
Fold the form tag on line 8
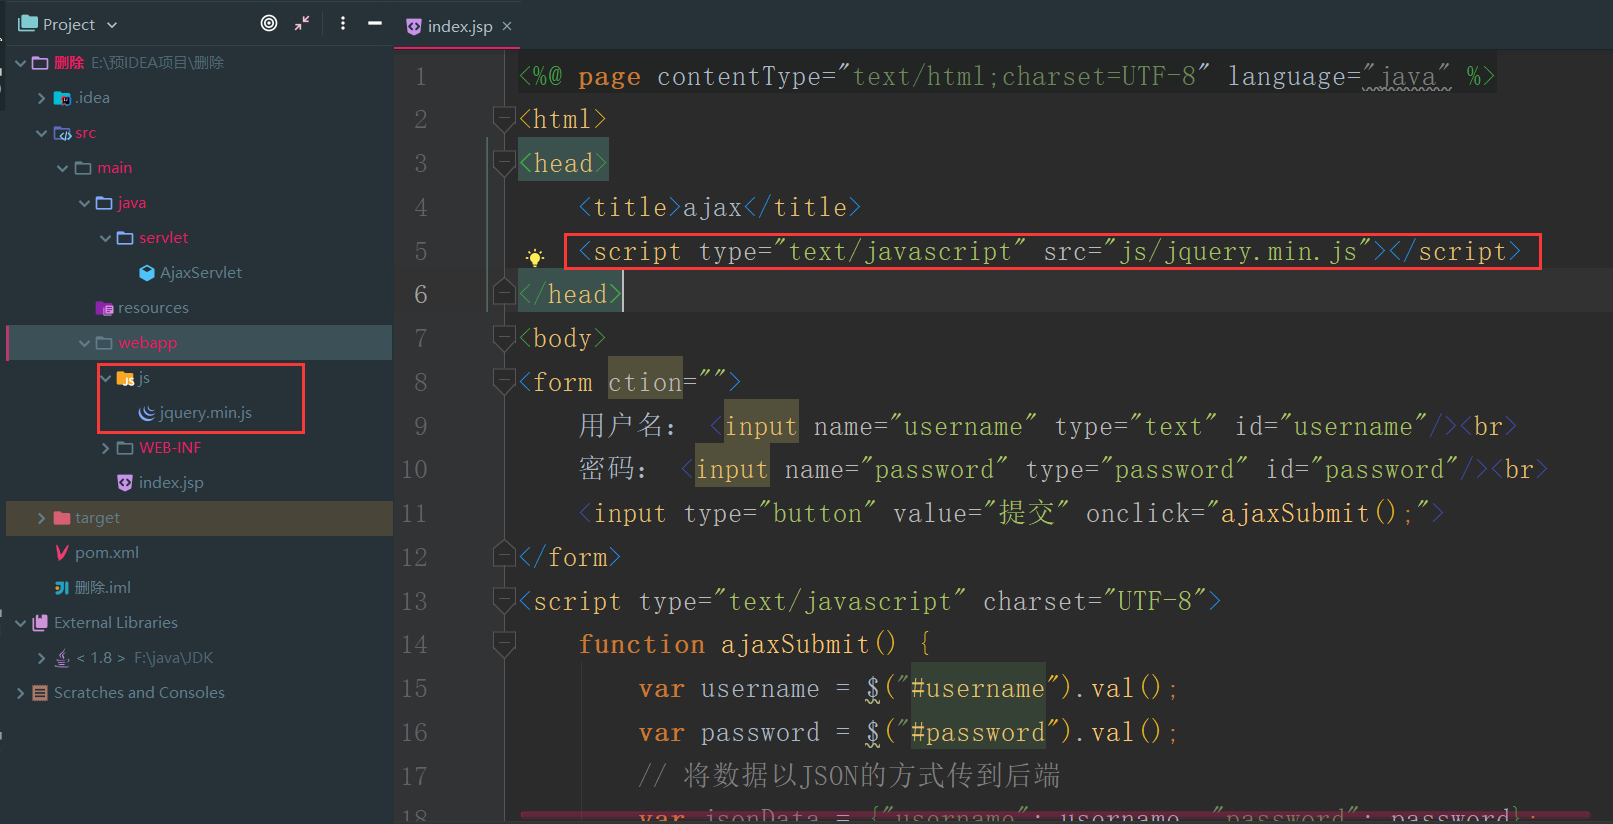coord(504,382)
